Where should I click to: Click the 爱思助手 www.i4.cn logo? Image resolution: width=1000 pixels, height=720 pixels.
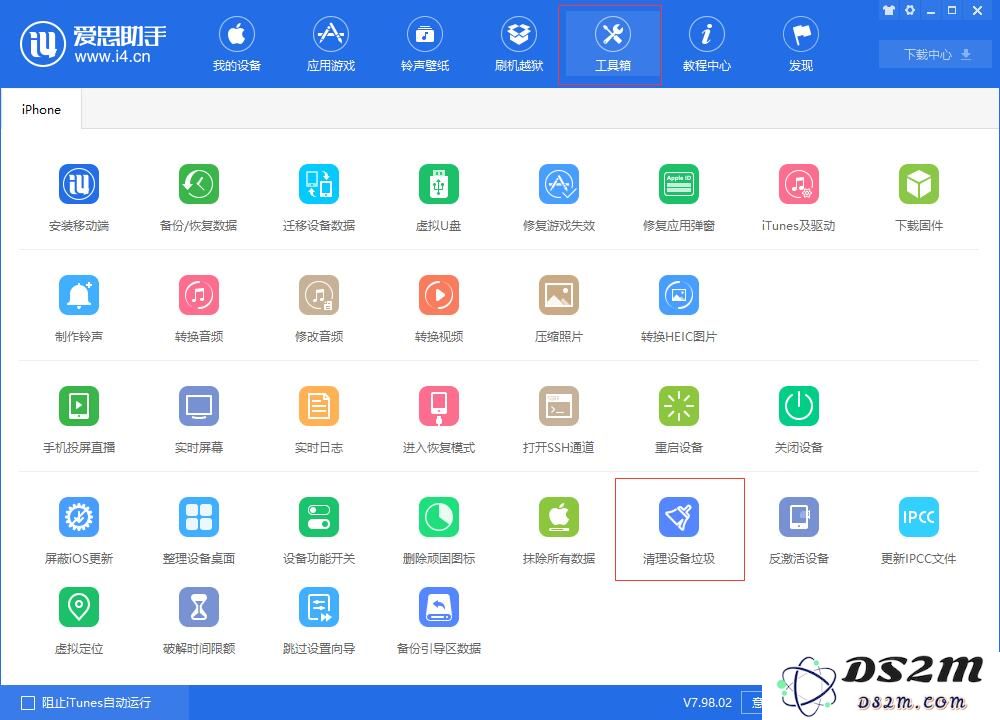tap(93, 44)
